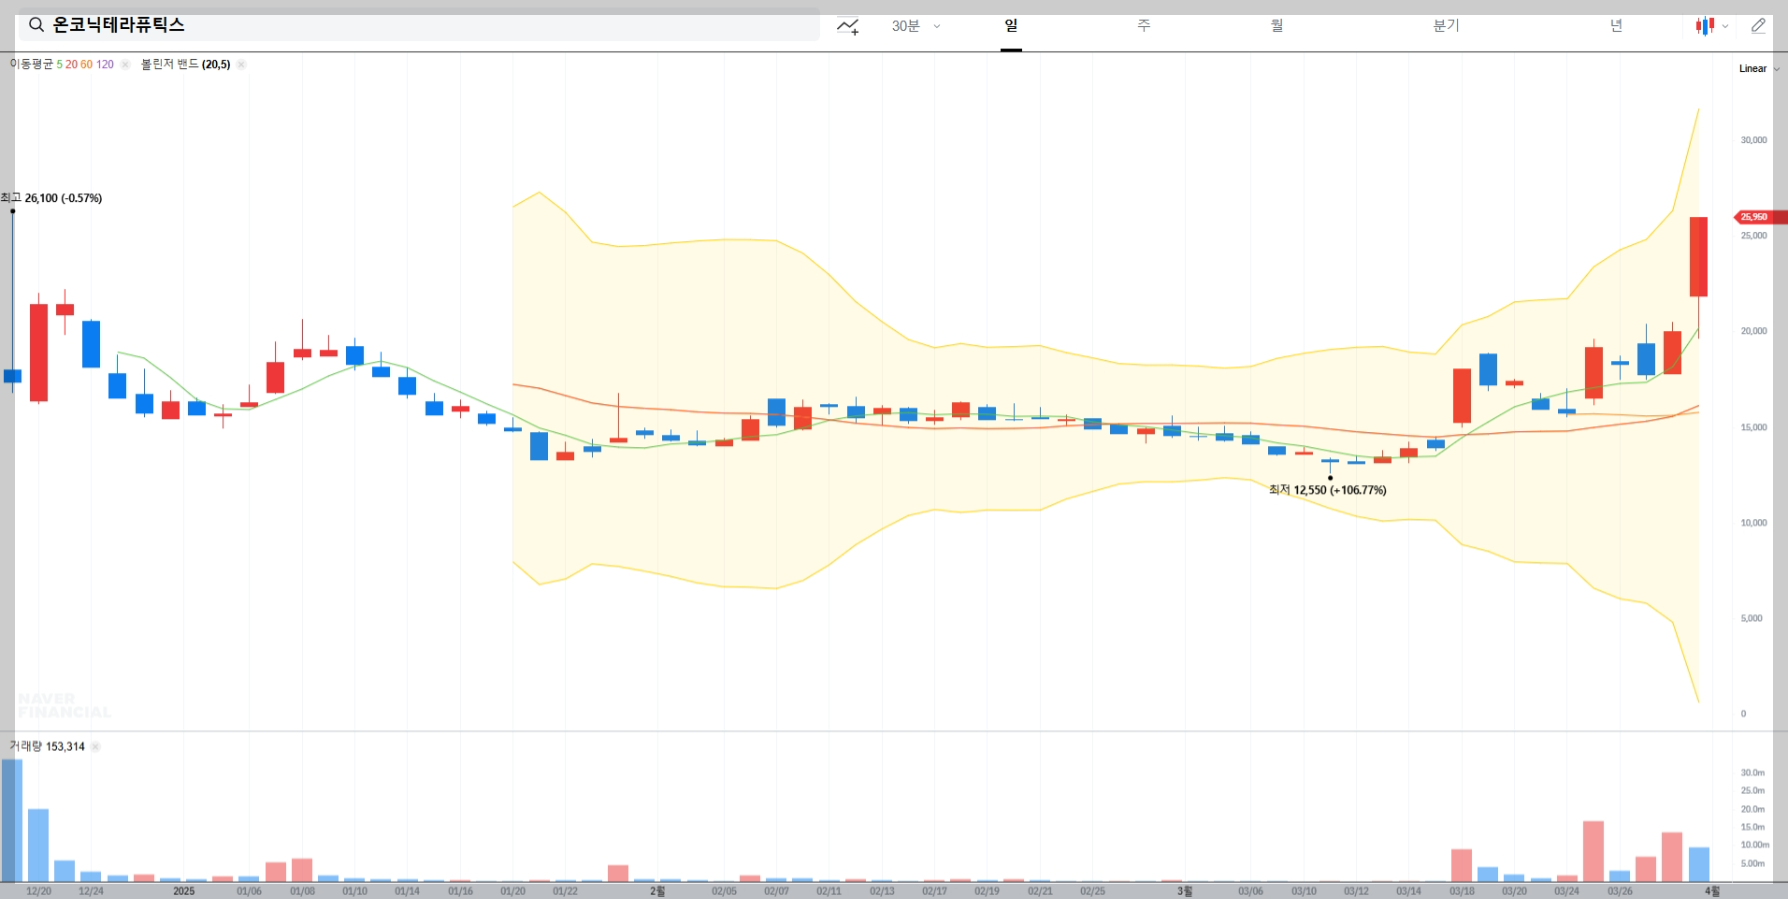Image resolution: width=1788 pixels, height=899 pixels.
Task: Switch to the 월 monthly tab
Action: [1277, 26]
